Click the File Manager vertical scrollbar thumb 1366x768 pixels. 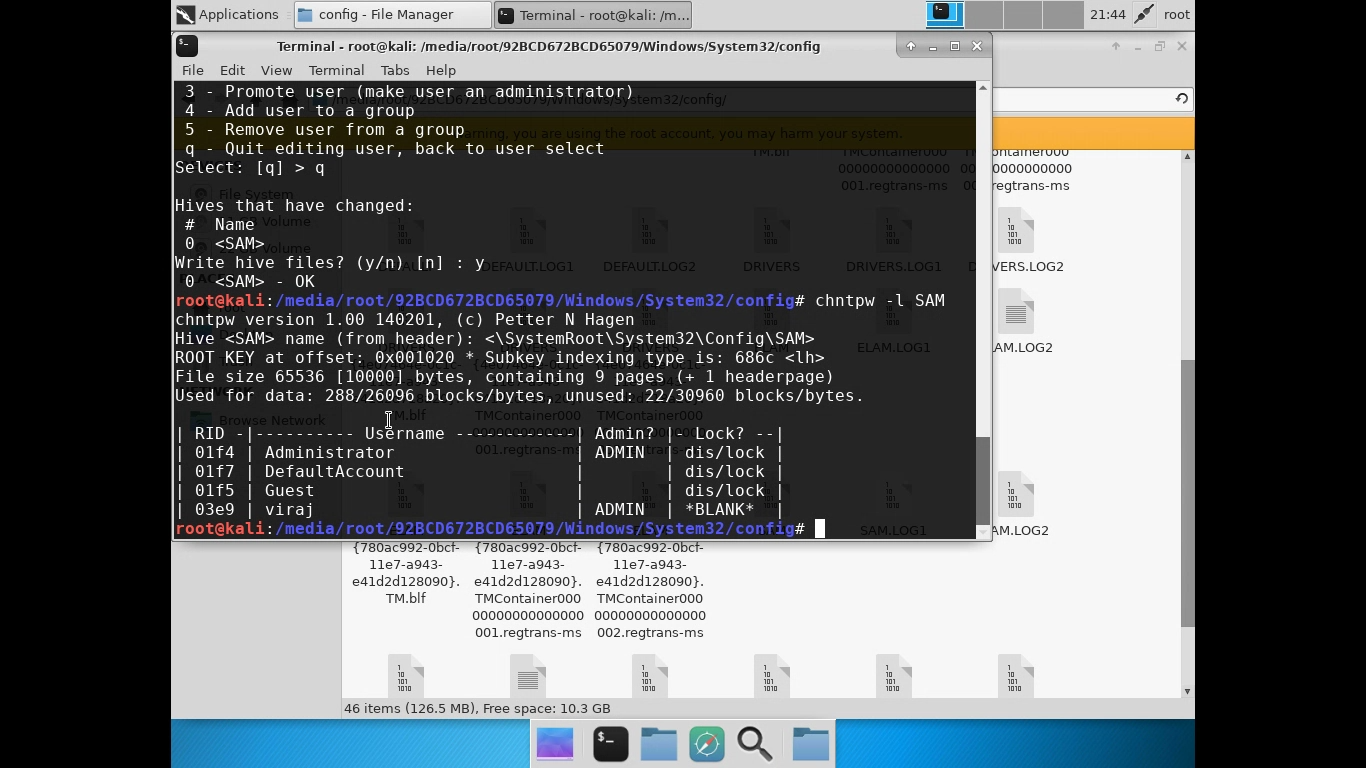(x=1188, y=493)
